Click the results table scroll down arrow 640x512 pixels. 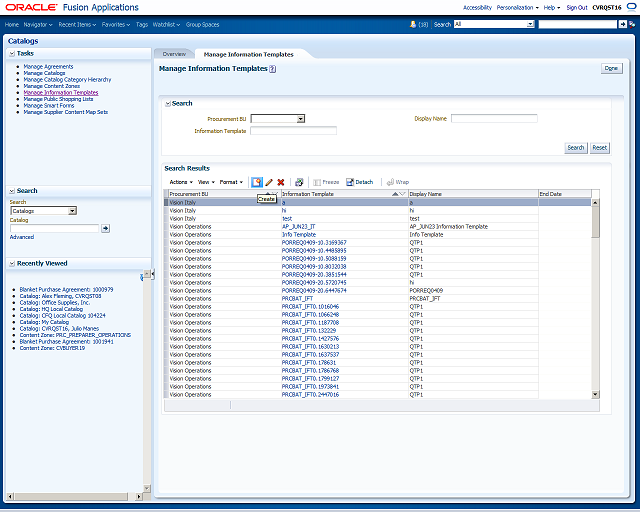(595, 394)
